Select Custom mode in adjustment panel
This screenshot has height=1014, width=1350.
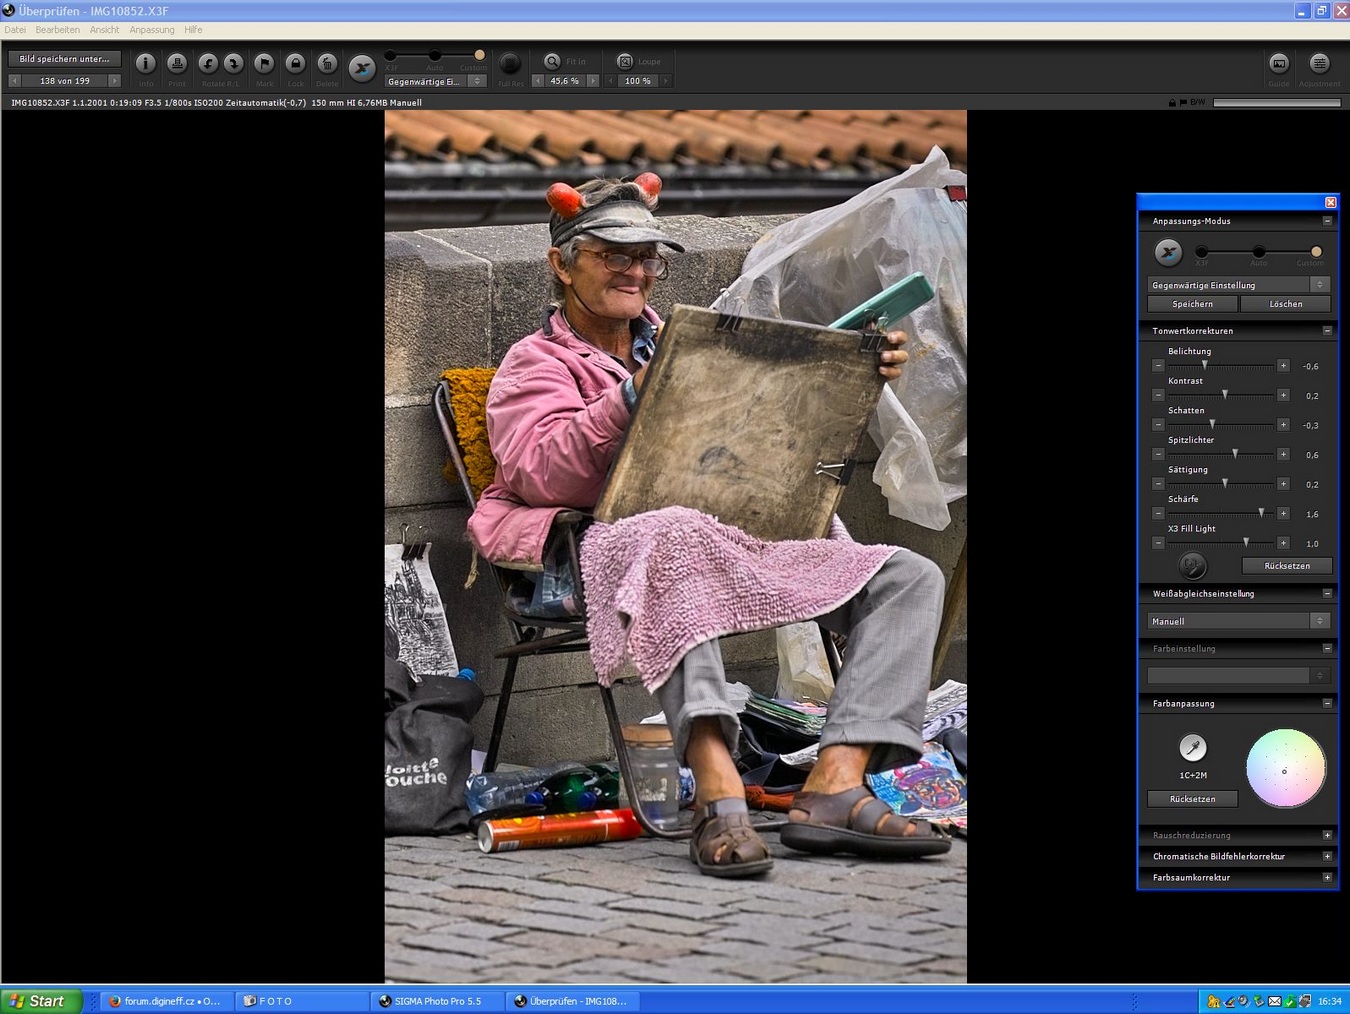click(x=1316, y=252)
